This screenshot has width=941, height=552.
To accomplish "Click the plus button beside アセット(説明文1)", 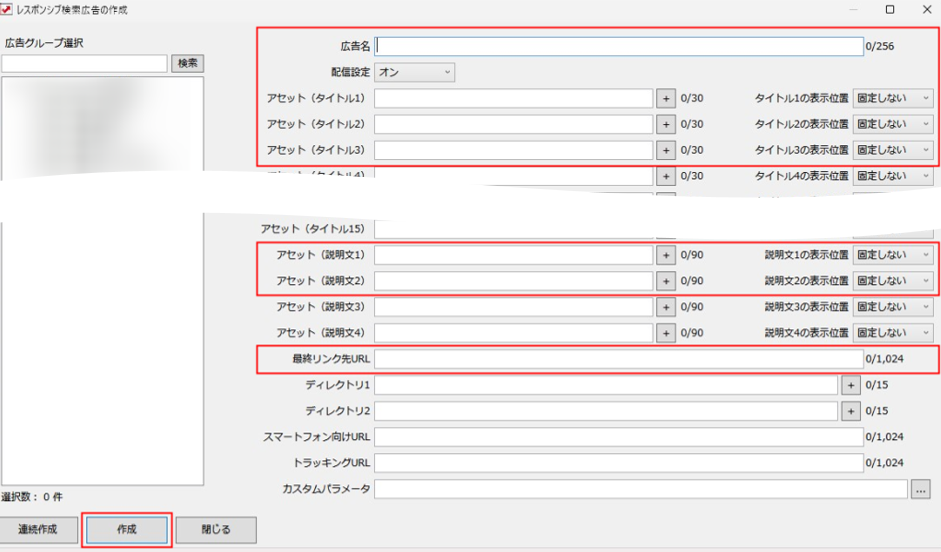I will [666, 255].
